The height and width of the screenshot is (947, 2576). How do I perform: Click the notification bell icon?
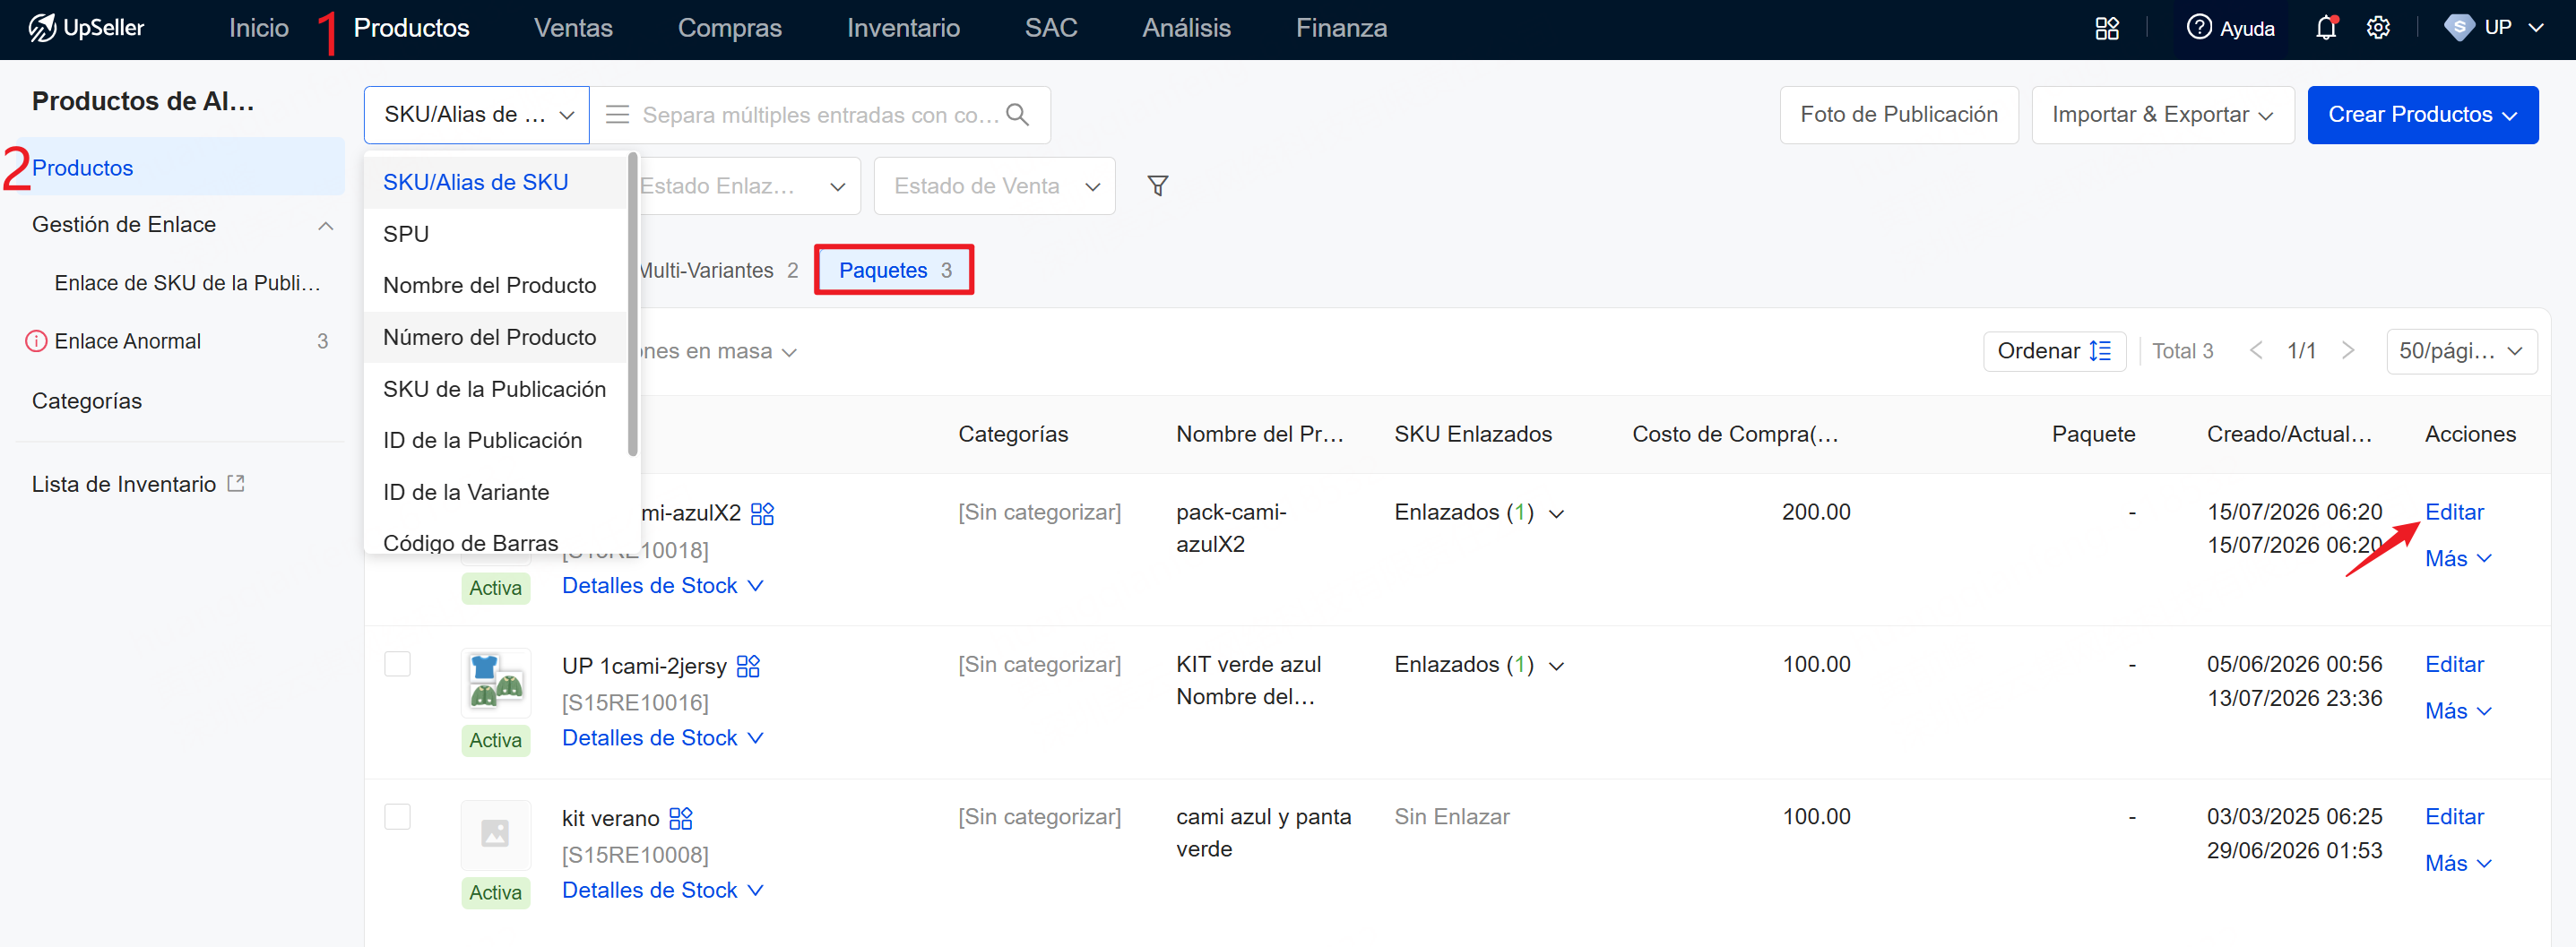point(2325,28)
